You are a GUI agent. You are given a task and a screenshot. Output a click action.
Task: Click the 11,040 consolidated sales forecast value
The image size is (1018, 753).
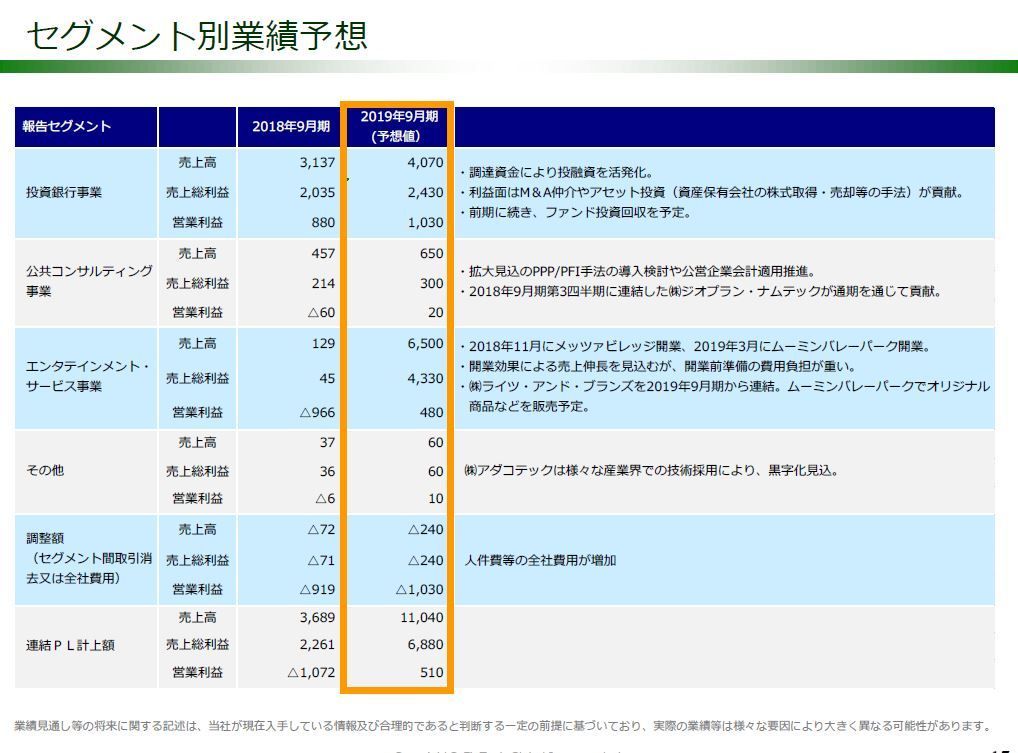pos(421,618)
